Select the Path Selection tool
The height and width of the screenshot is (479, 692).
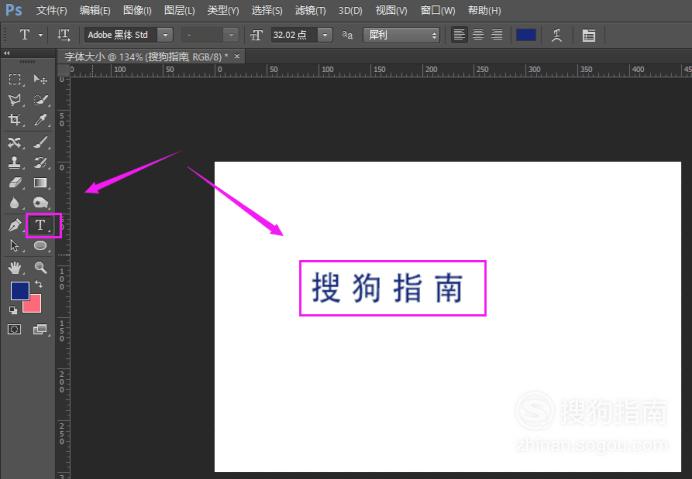[x=15, y=245]
